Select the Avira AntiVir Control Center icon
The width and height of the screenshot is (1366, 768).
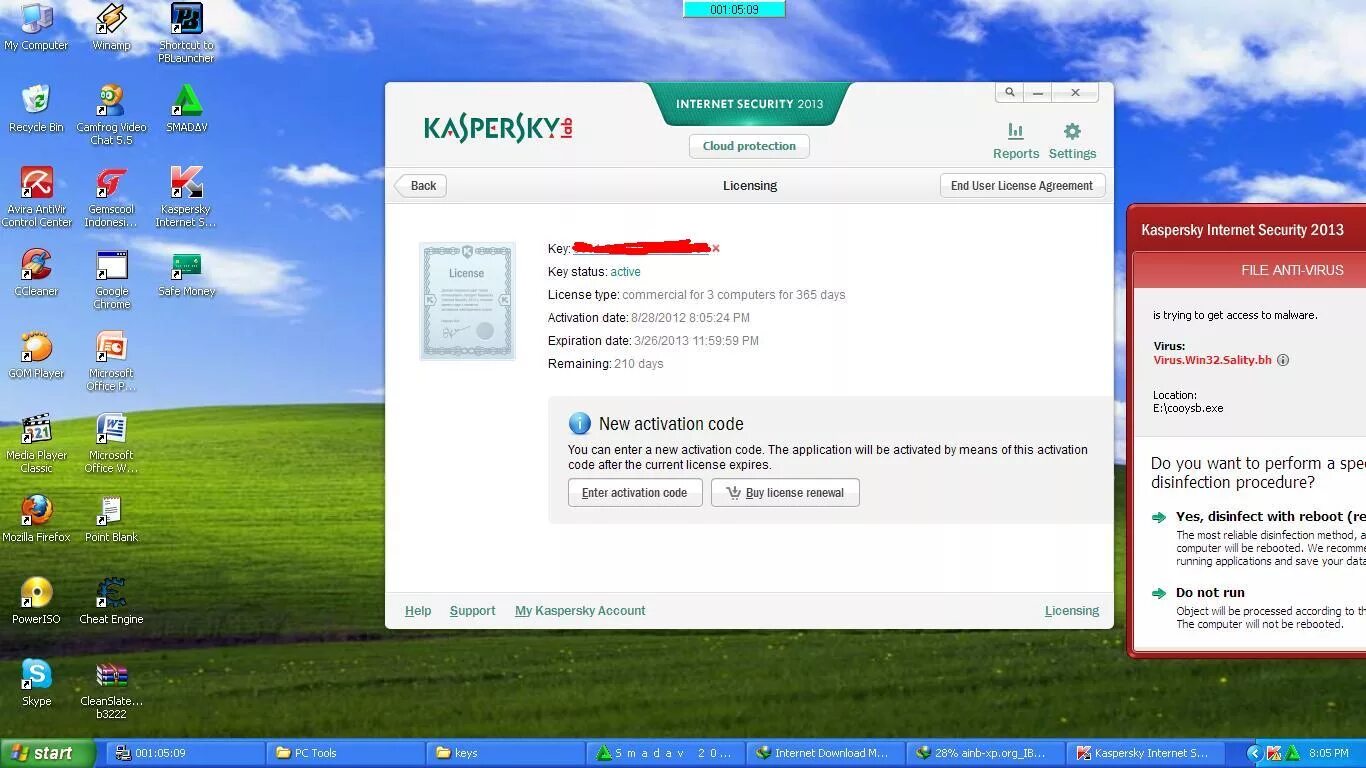(36, 197)
